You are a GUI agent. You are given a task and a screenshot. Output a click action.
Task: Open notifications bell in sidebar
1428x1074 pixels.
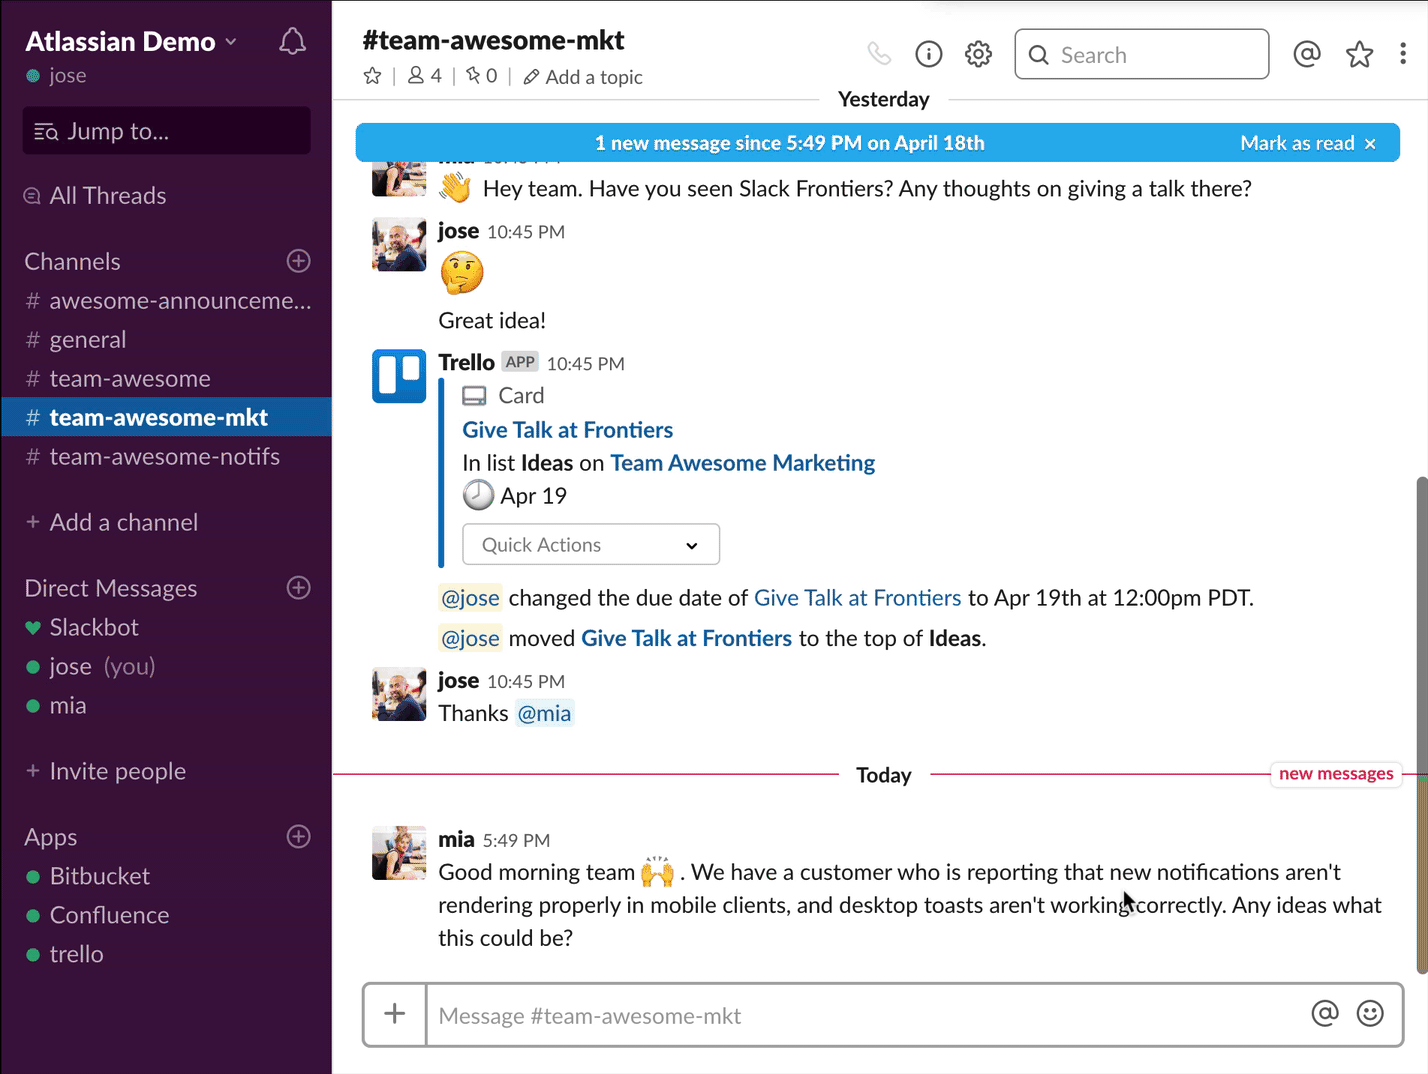tap(292, 42)
